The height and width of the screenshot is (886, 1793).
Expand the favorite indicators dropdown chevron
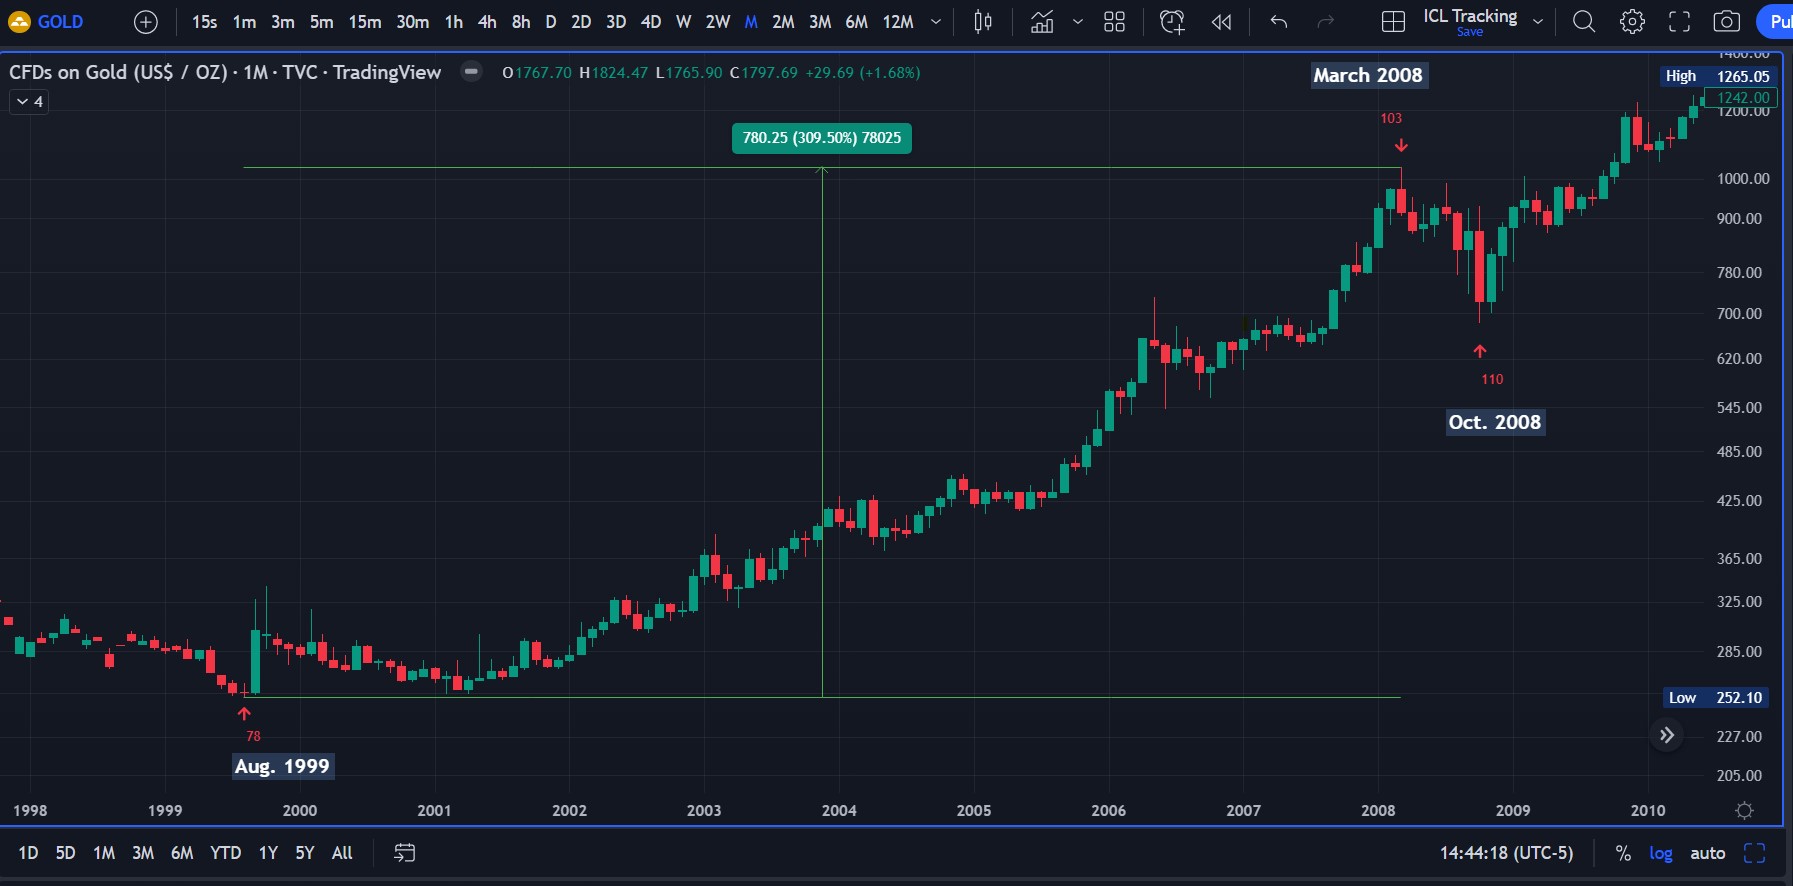pos(1078,21)
